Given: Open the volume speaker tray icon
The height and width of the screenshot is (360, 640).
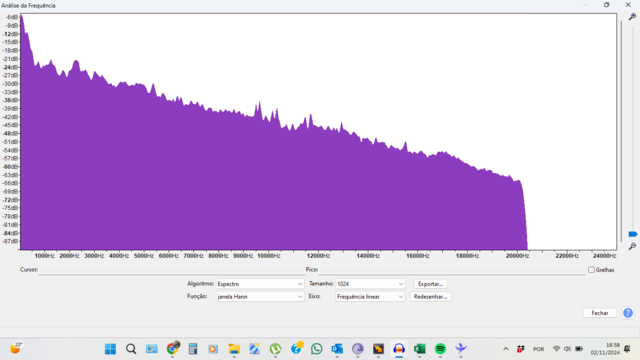Looking at the screenshot, I should tap(567, 349).
